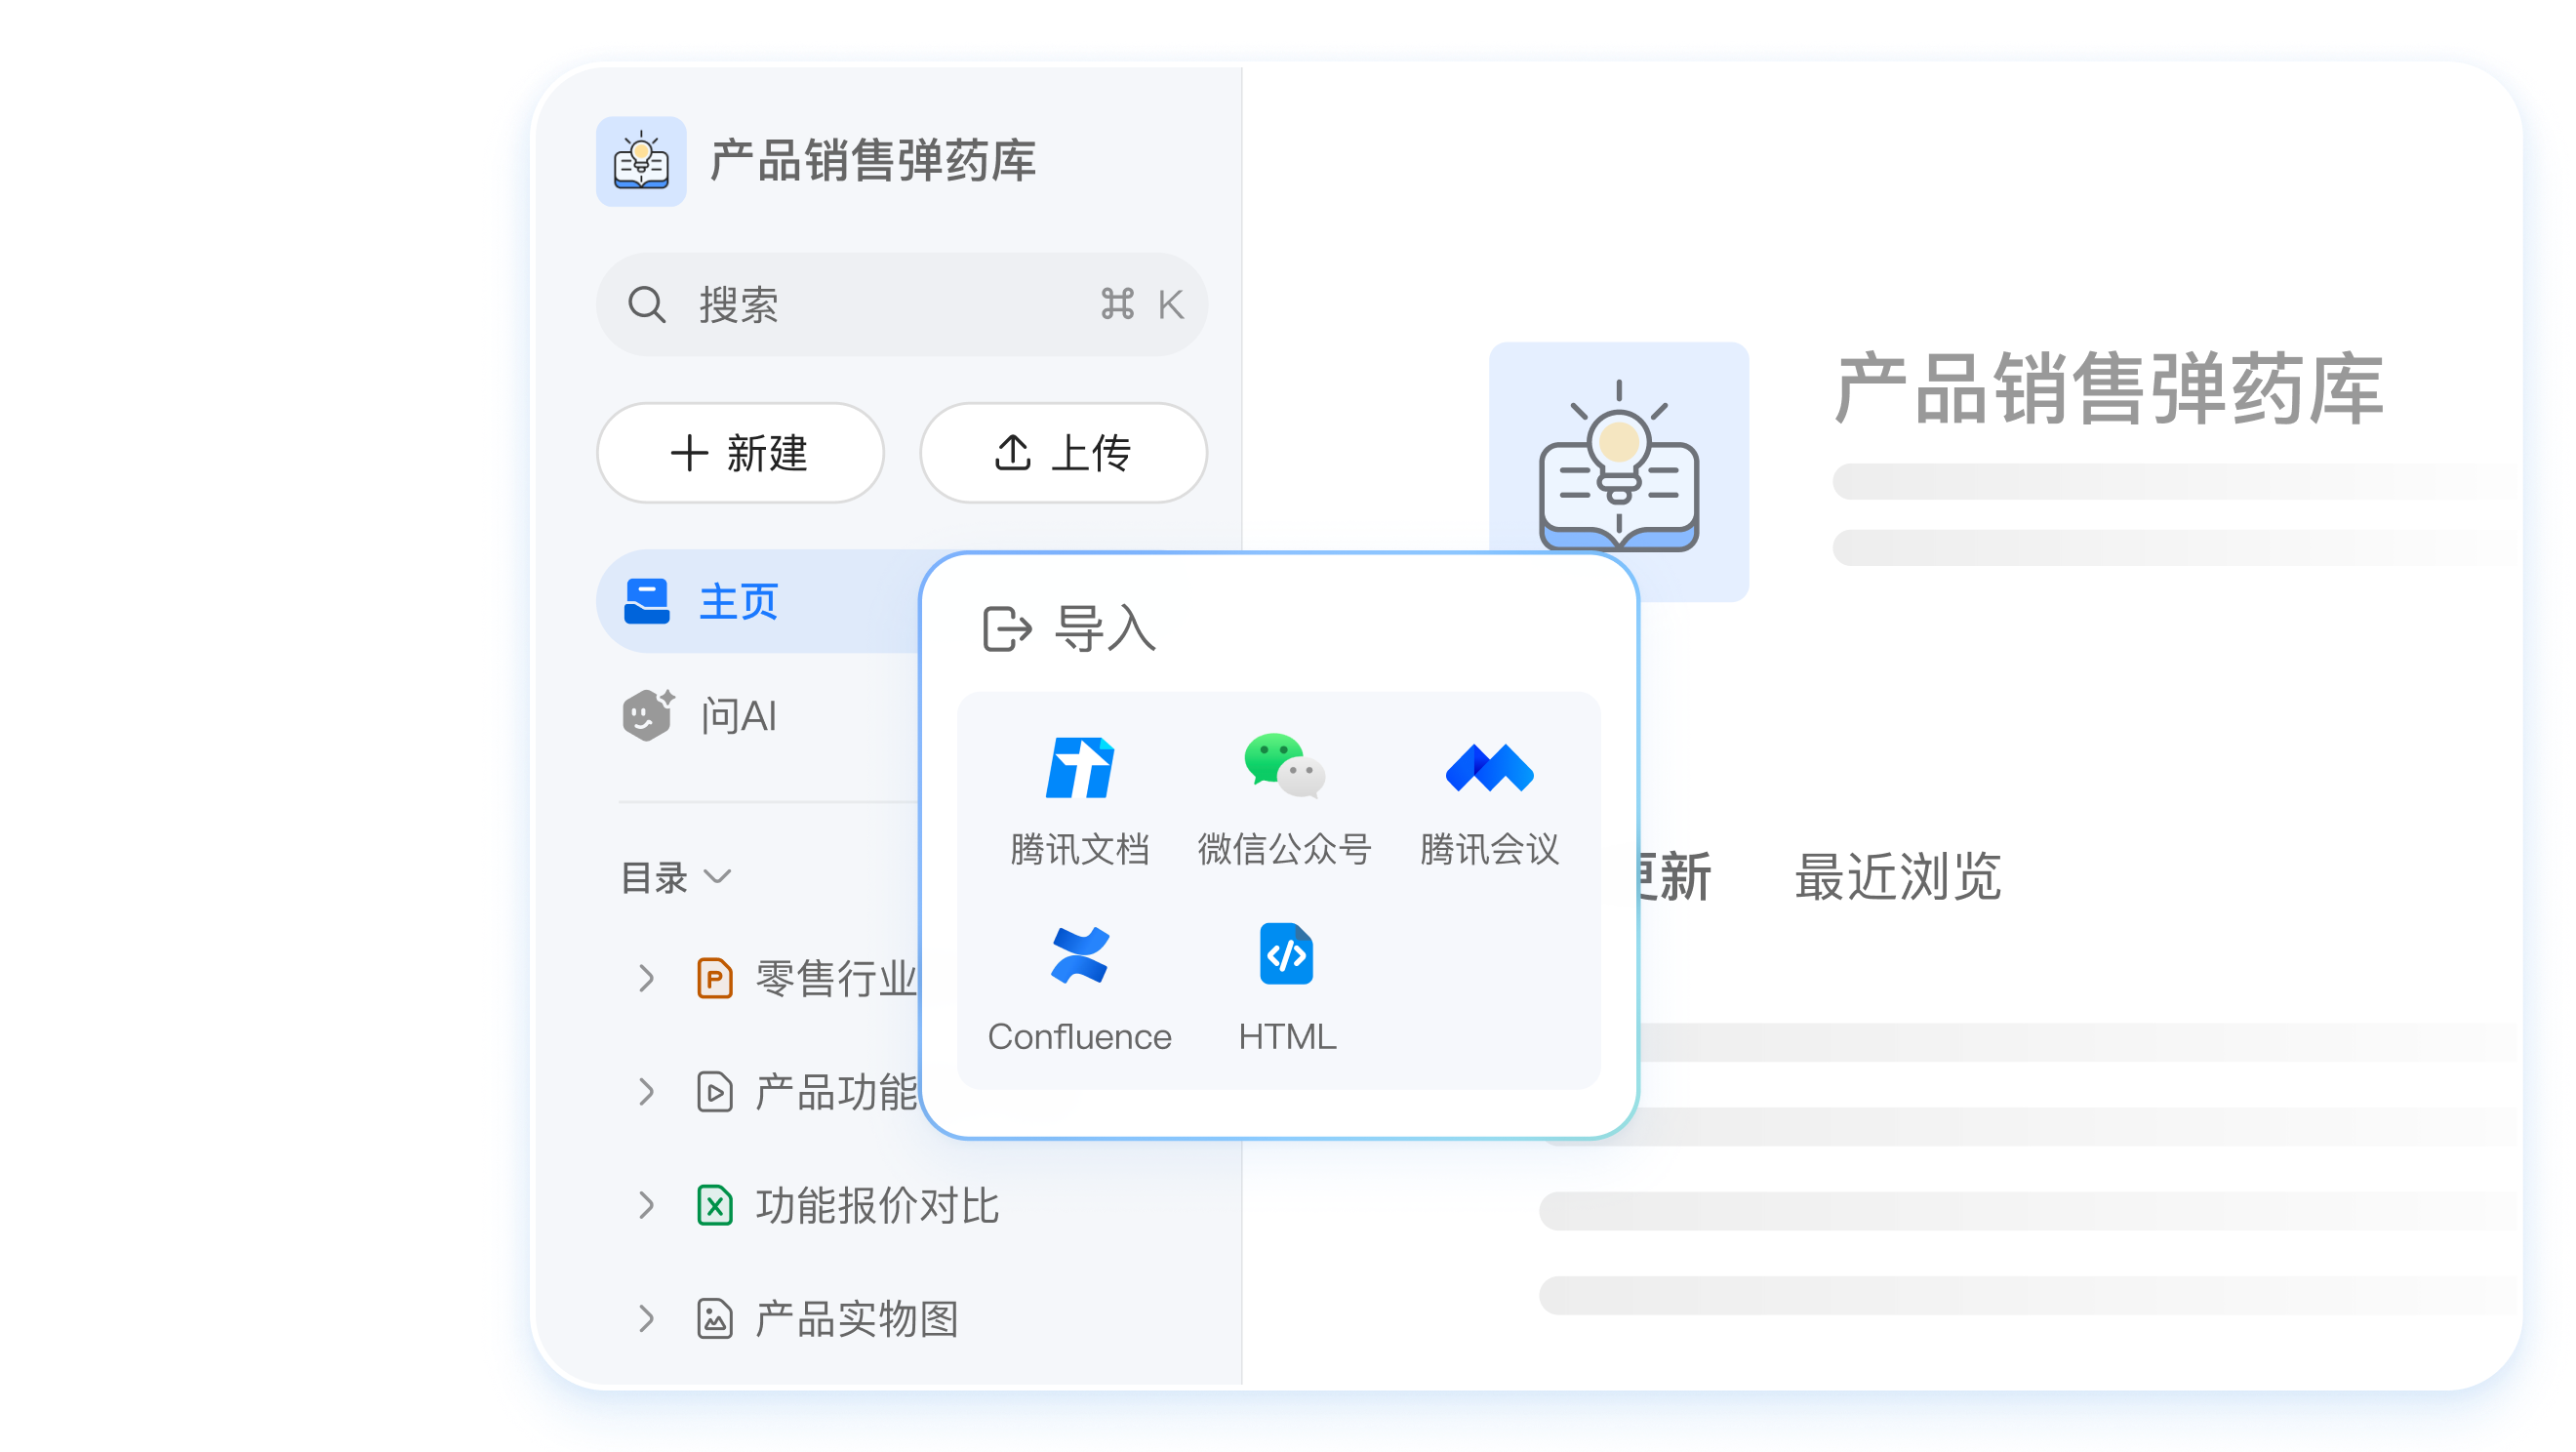Viewport: 2576px width, 1452px height.
Task: Open the 零售行业 tree item
Action: 836,978
